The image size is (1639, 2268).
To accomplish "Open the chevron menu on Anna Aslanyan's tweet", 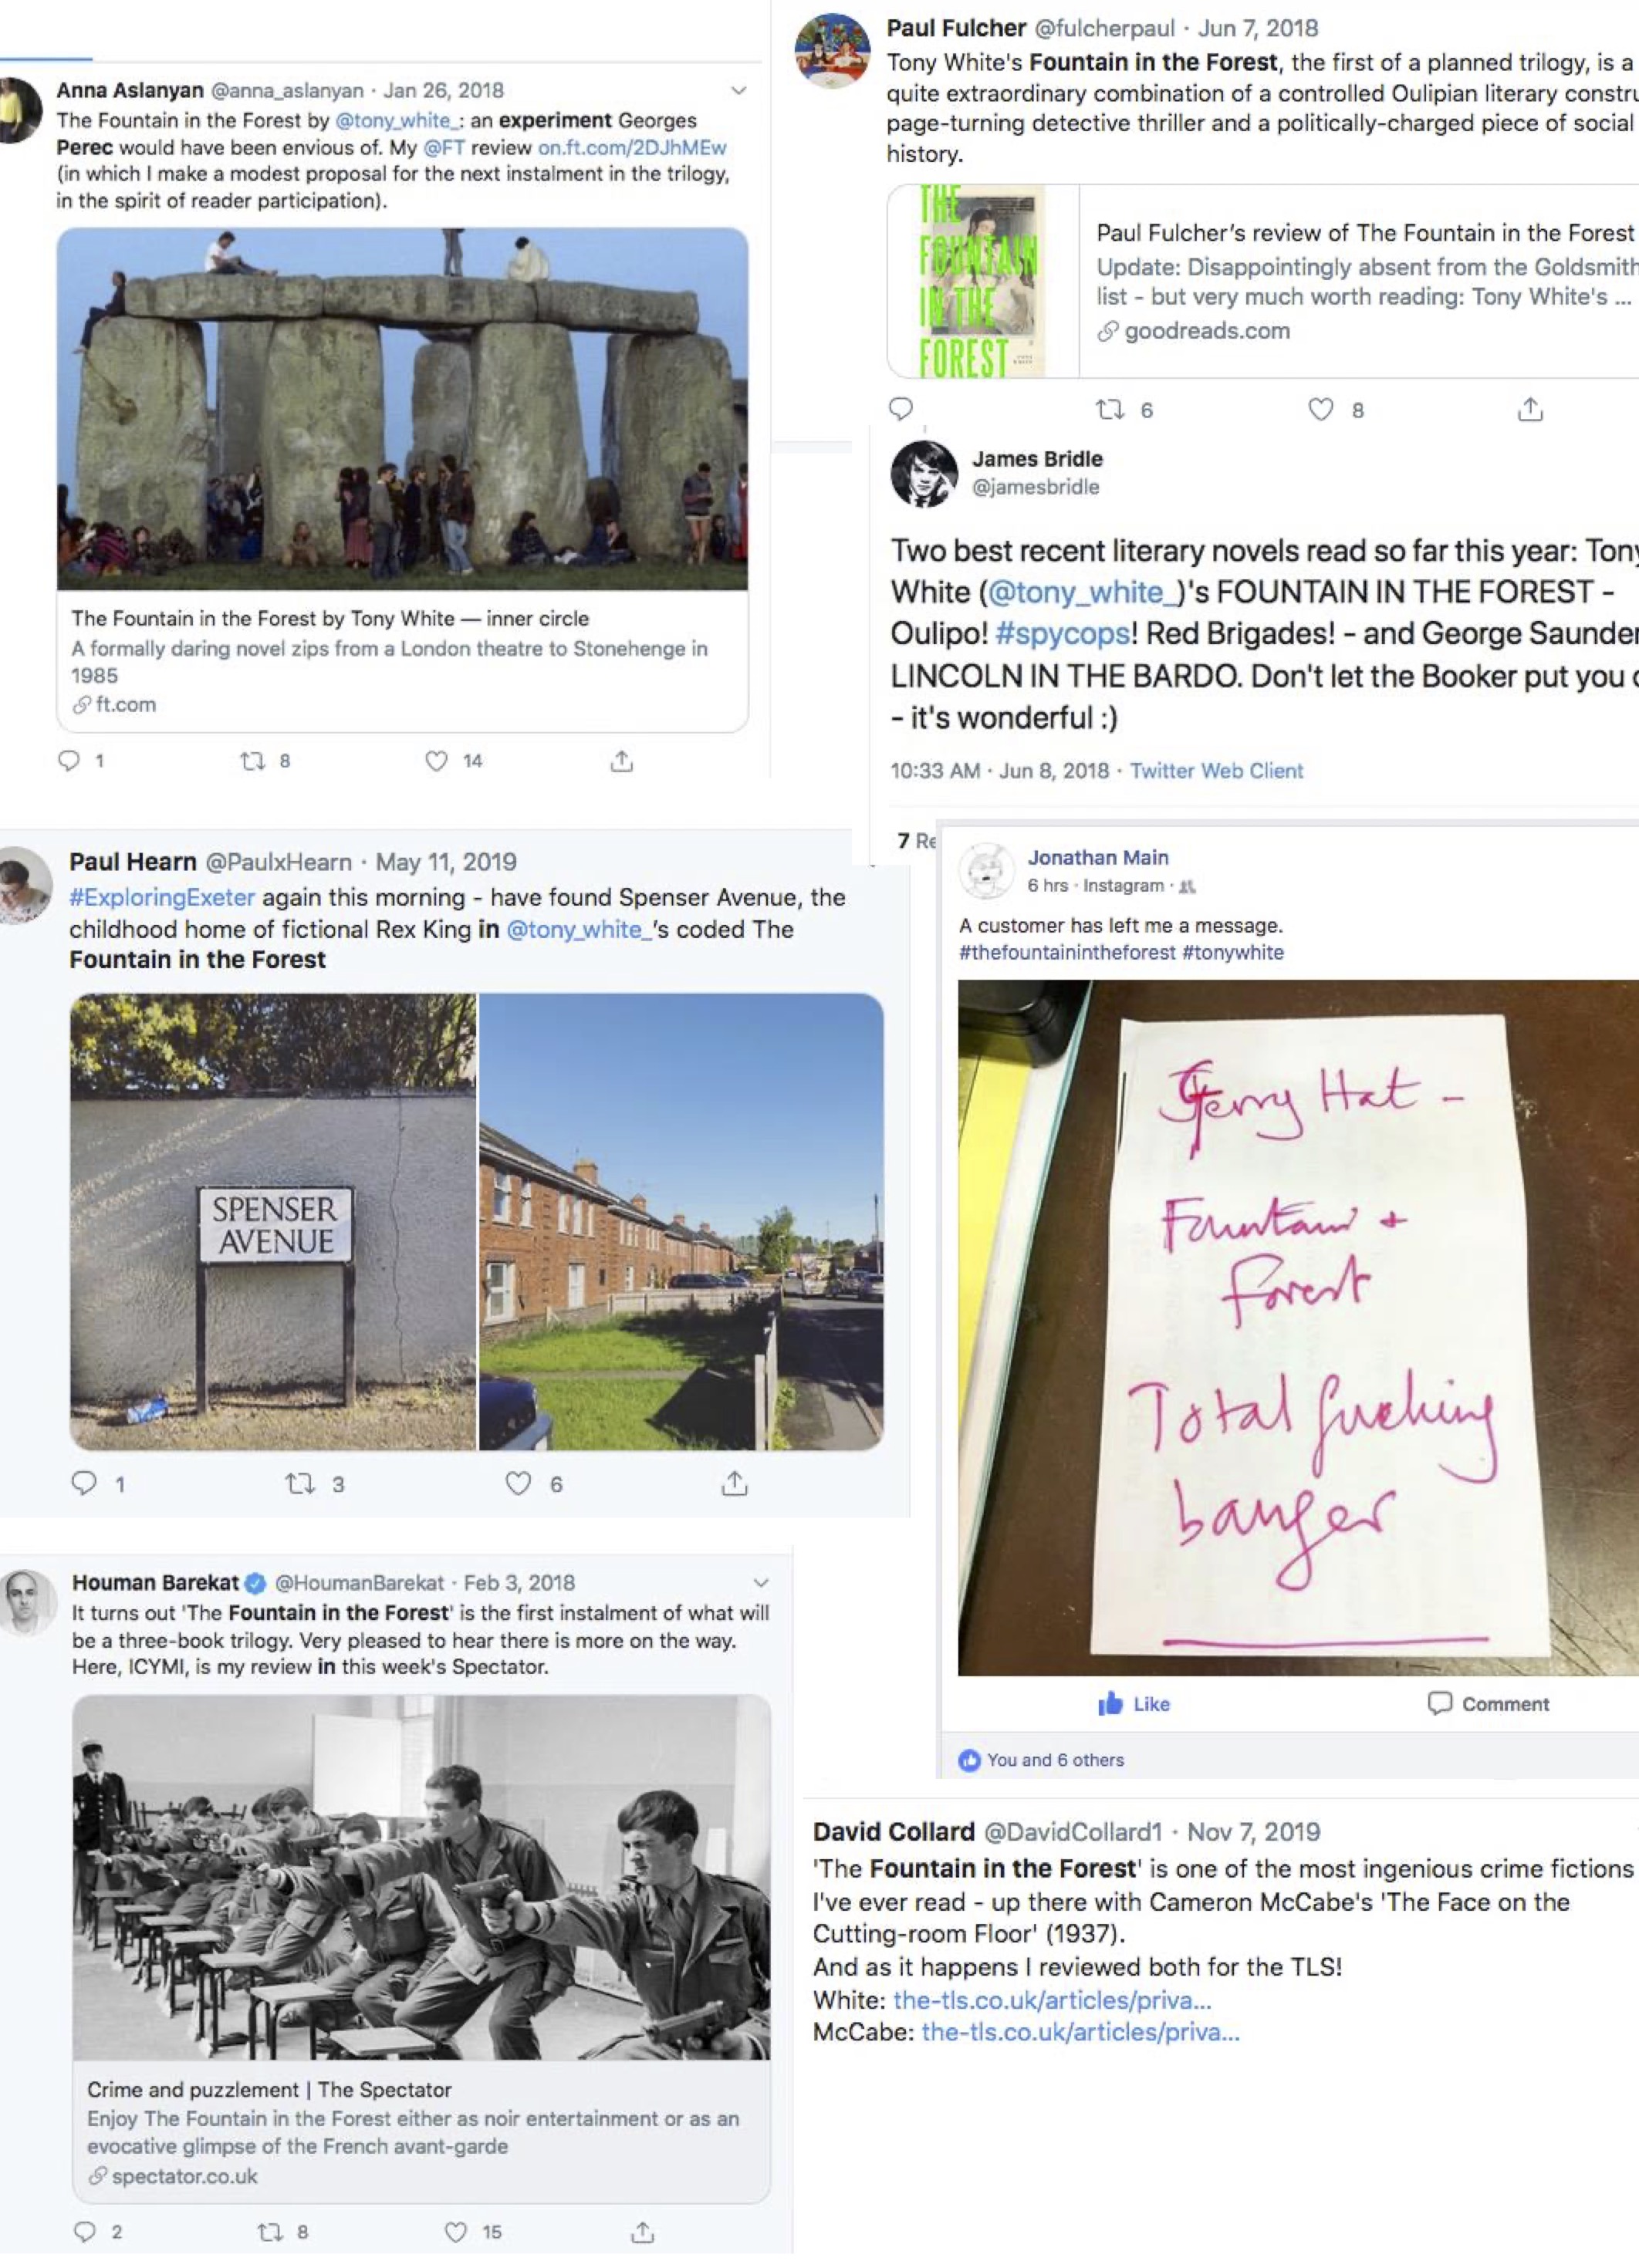I will pos(739,91).
